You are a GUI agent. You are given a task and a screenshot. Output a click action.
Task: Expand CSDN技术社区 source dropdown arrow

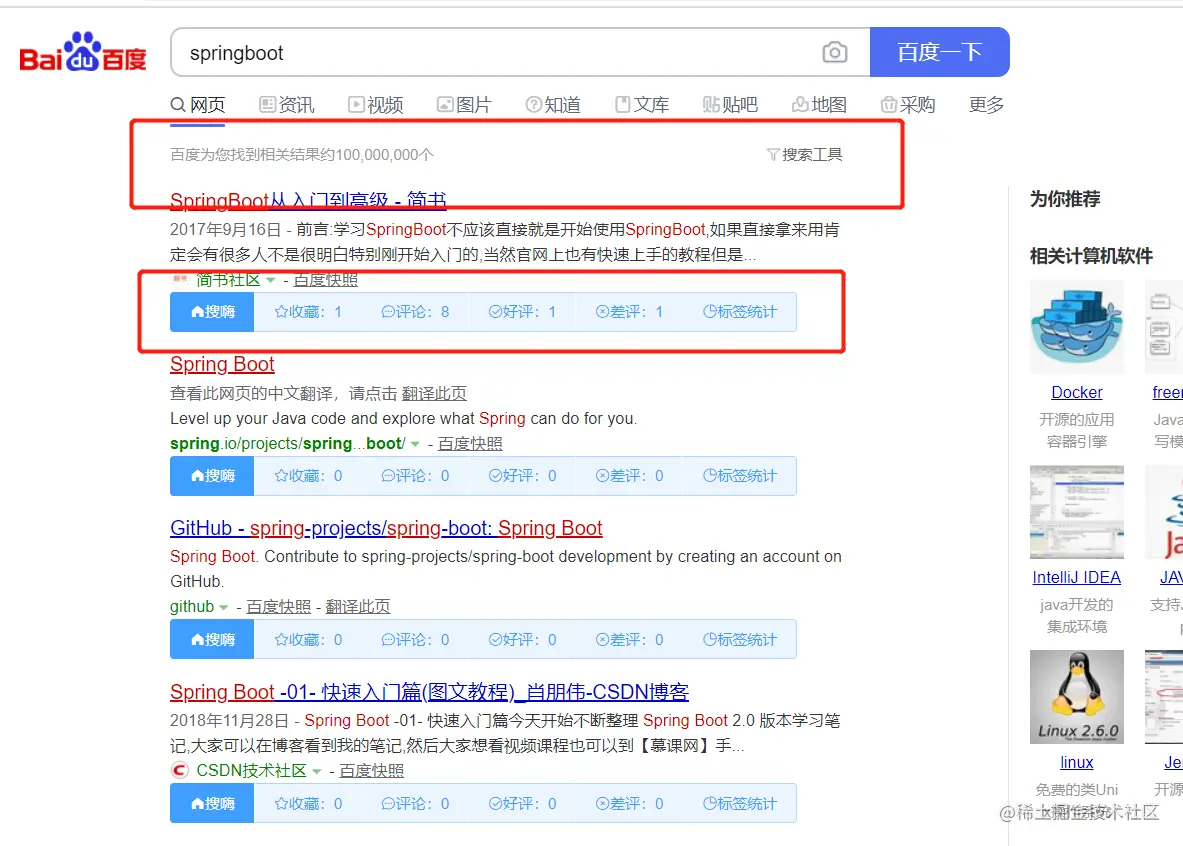[317, 771]
